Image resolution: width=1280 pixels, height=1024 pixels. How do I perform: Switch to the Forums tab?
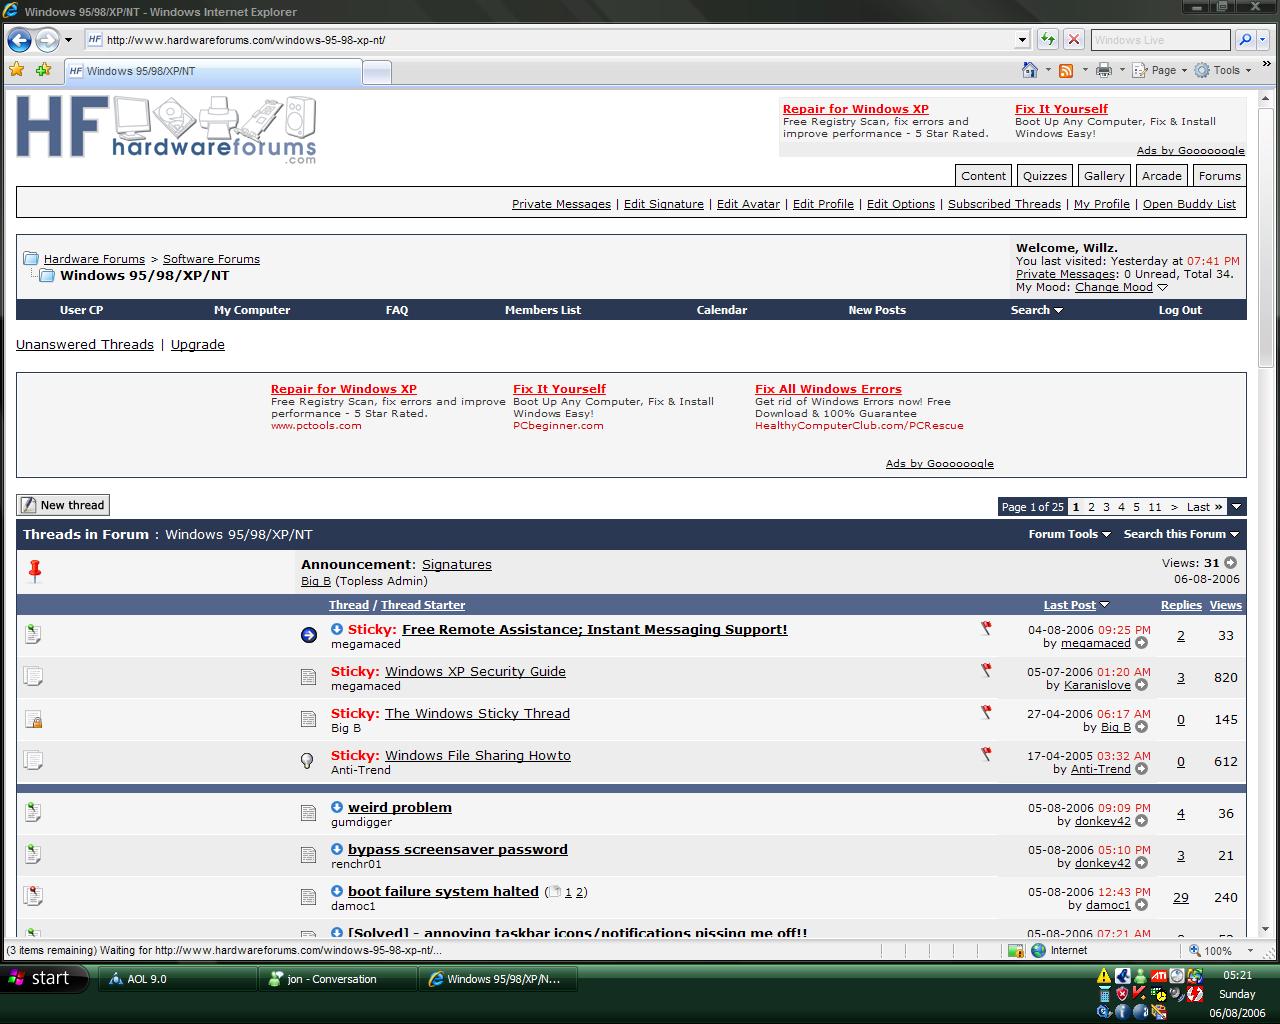[x=1220, y=175]
